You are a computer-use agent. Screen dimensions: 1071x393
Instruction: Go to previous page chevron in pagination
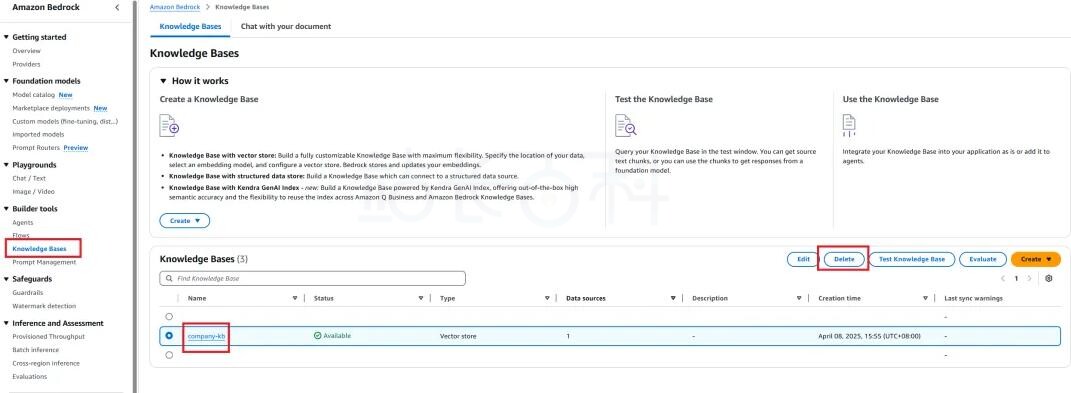1003,279
